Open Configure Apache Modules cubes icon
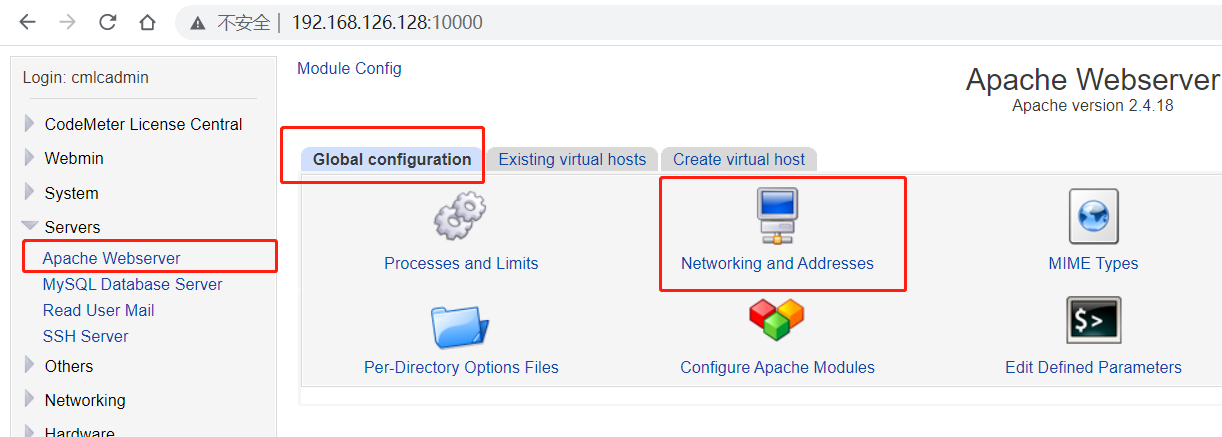This screenshot has height=437, width=1222. tap(777, 321)
